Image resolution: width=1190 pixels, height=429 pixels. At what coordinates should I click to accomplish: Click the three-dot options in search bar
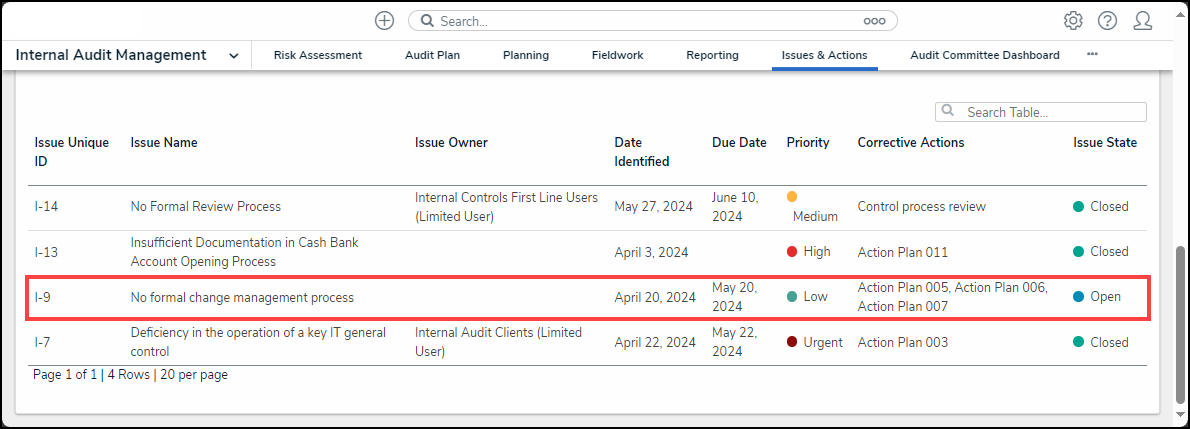point(874,21)
